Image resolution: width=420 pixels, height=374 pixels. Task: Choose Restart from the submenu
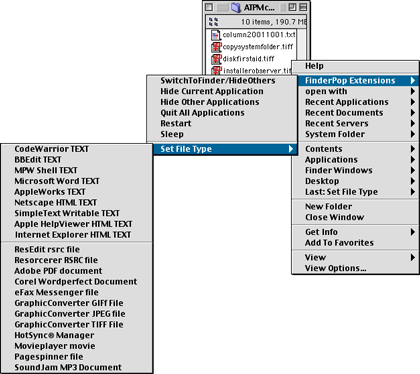tap(222, 123)
